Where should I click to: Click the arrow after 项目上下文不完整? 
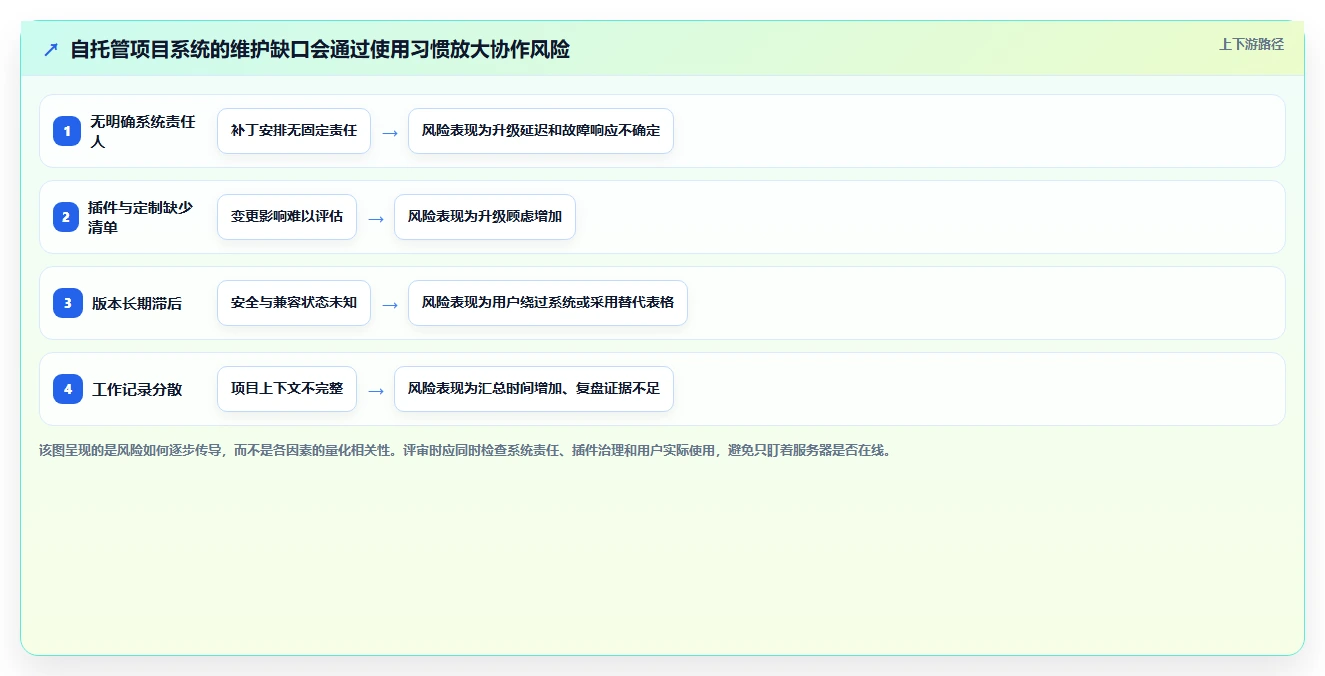click(x=376, y=390)
